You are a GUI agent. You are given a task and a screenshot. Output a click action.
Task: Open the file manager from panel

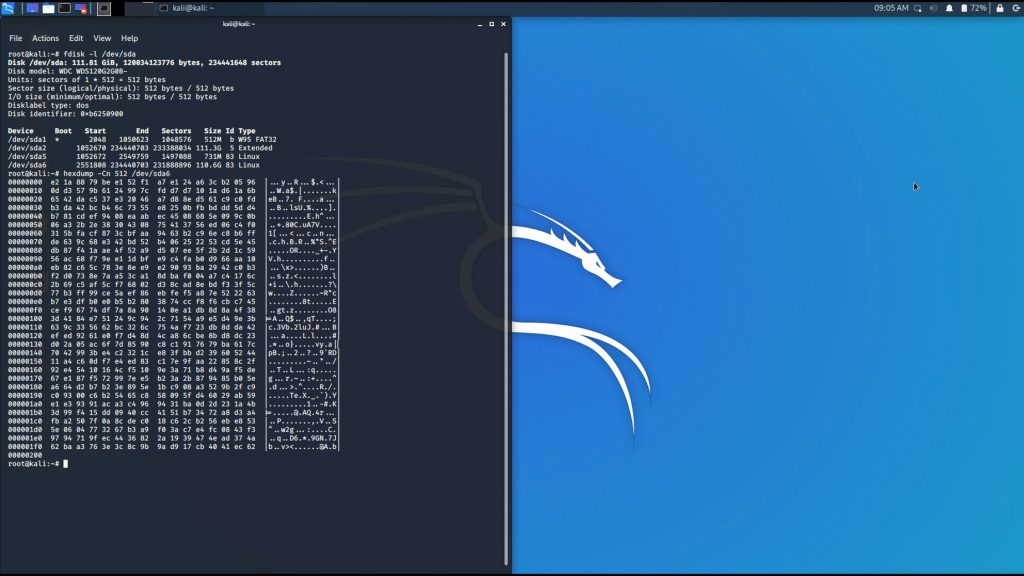(48, 8)
